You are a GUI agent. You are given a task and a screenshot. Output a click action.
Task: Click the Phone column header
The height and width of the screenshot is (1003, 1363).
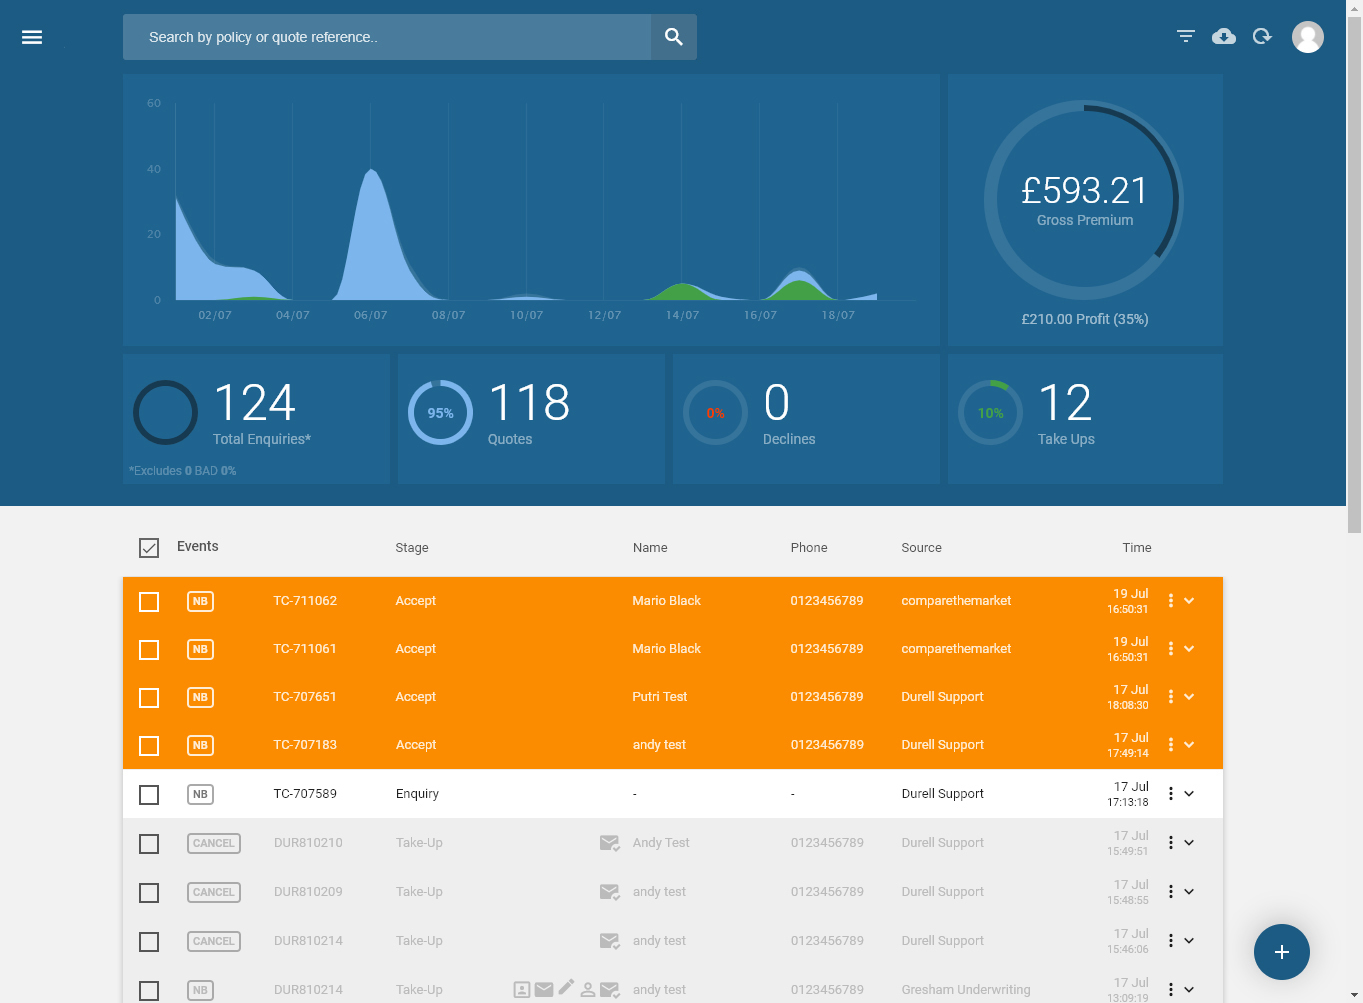[809, 548]
